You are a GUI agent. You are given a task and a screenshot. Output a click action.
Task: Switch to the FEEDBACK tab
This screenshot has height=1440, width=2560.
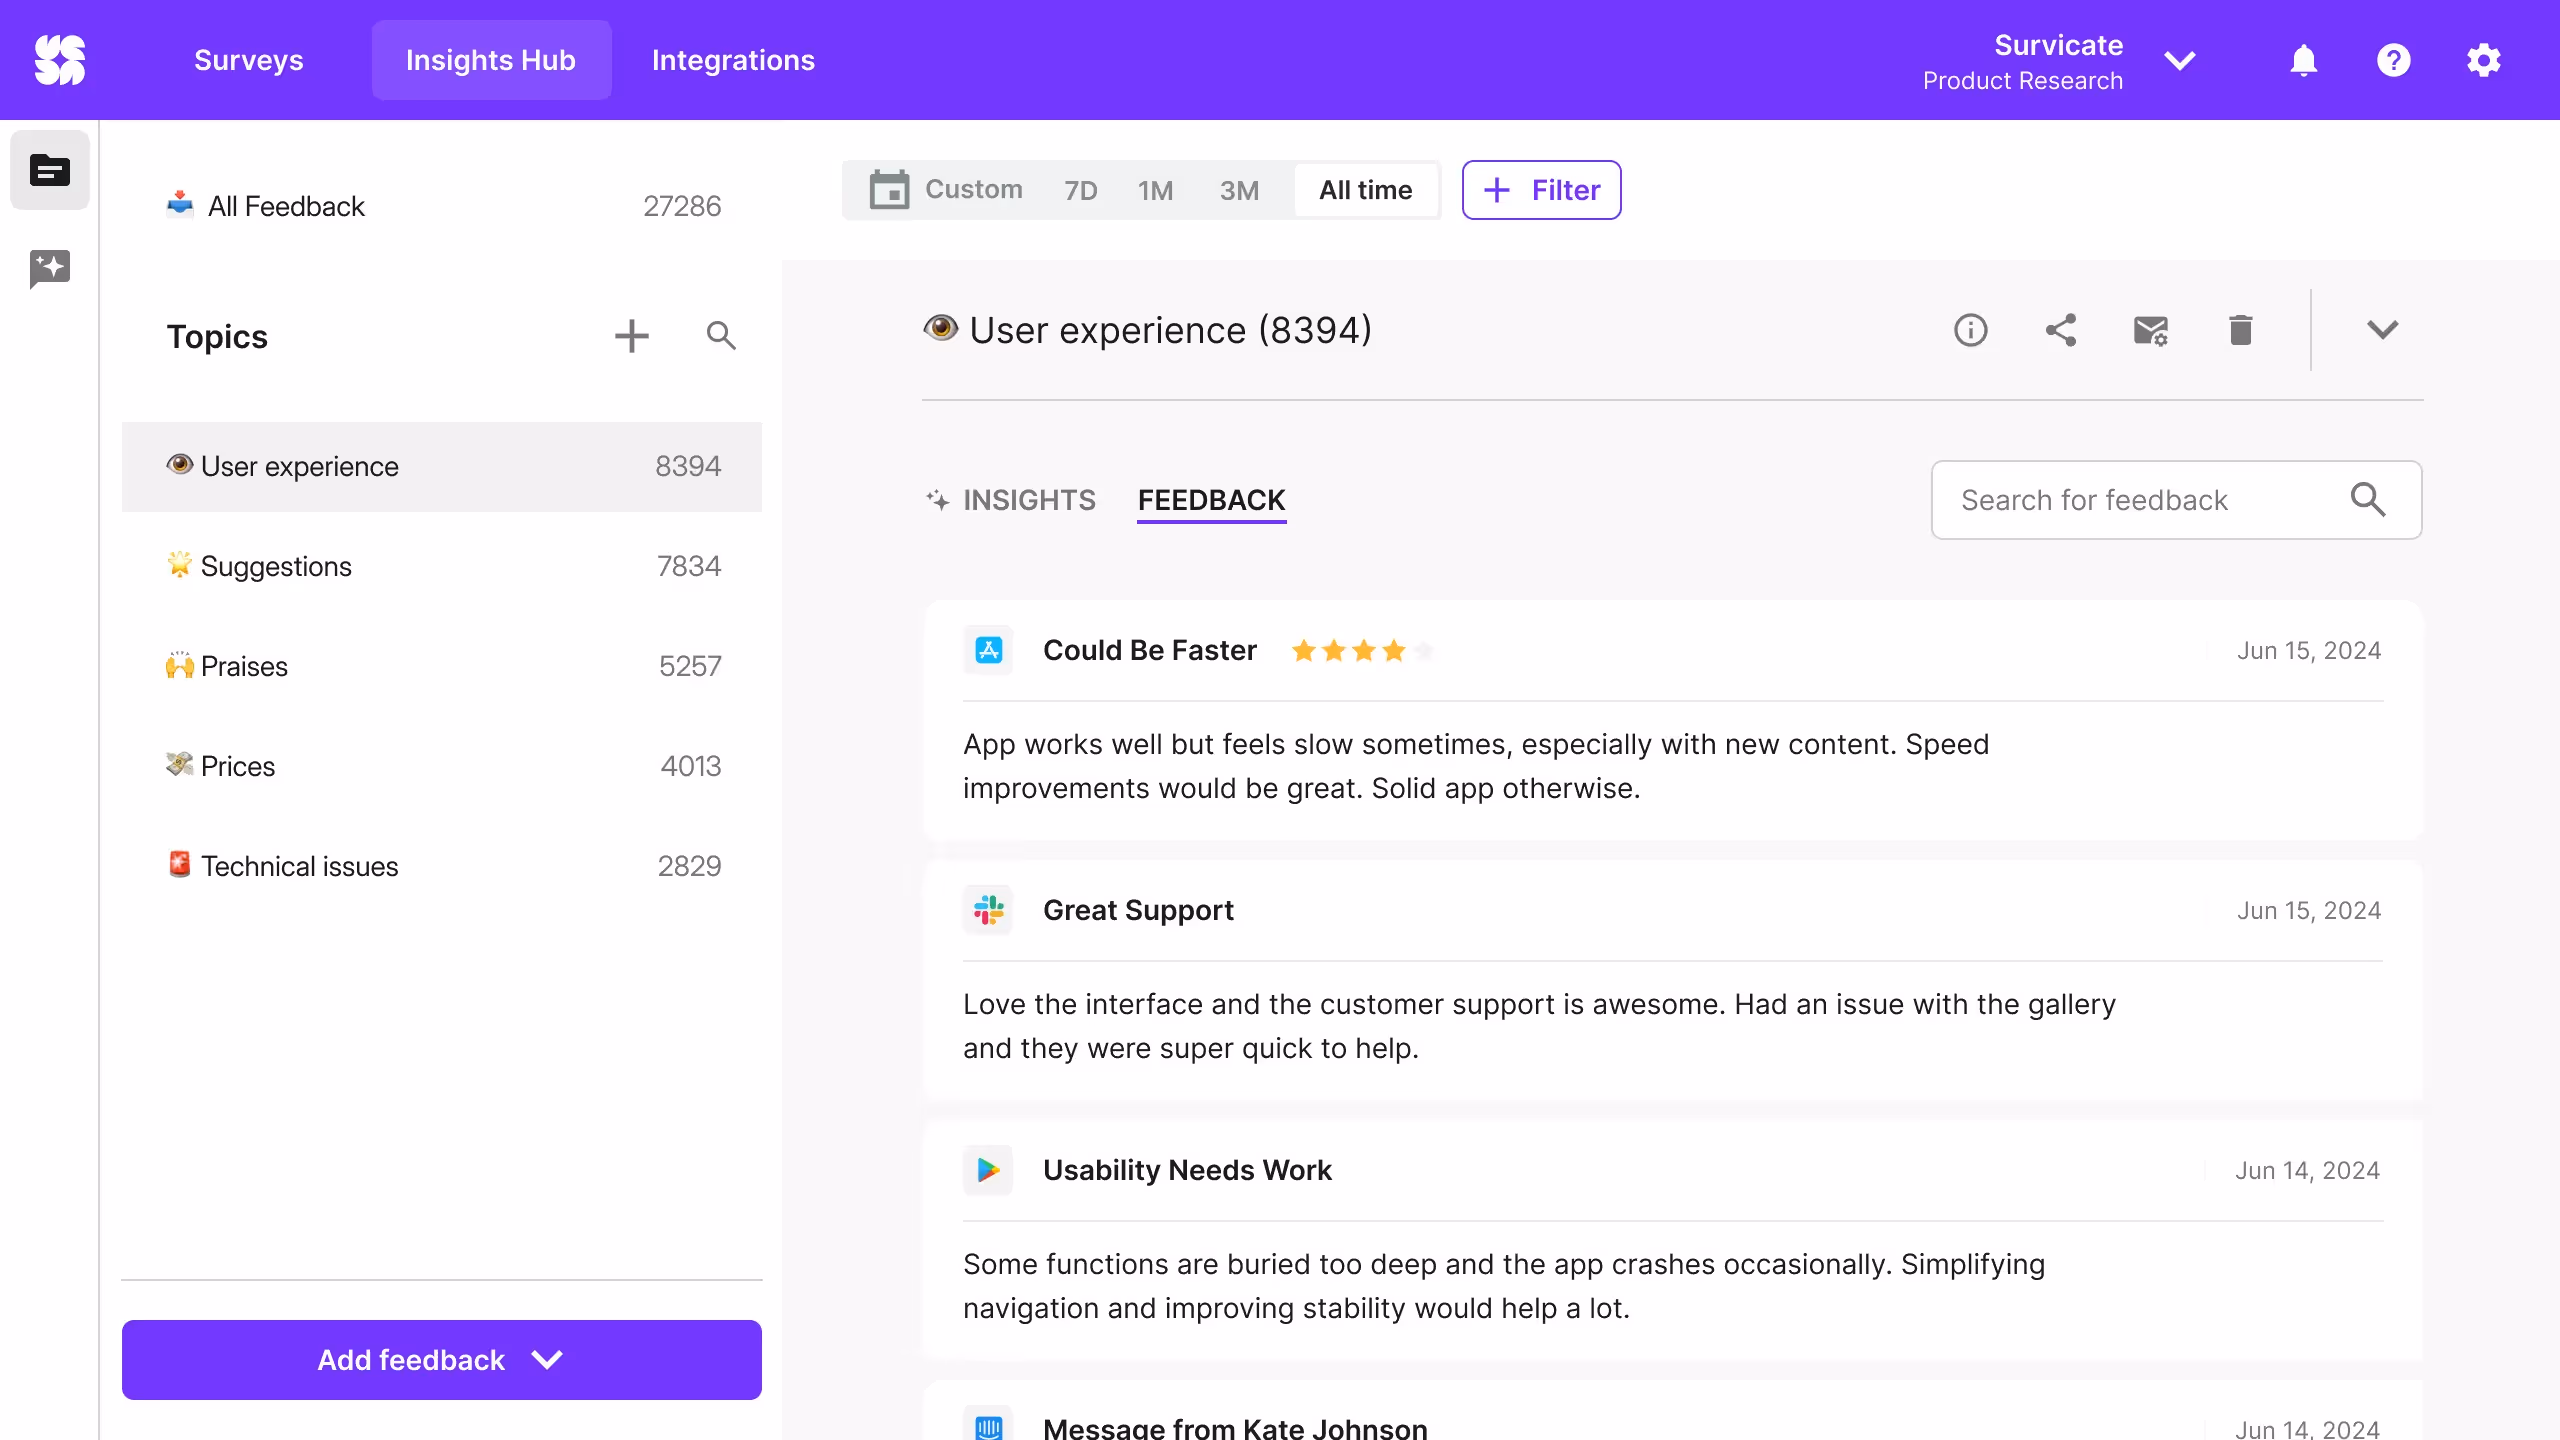tap(1212, 500)
